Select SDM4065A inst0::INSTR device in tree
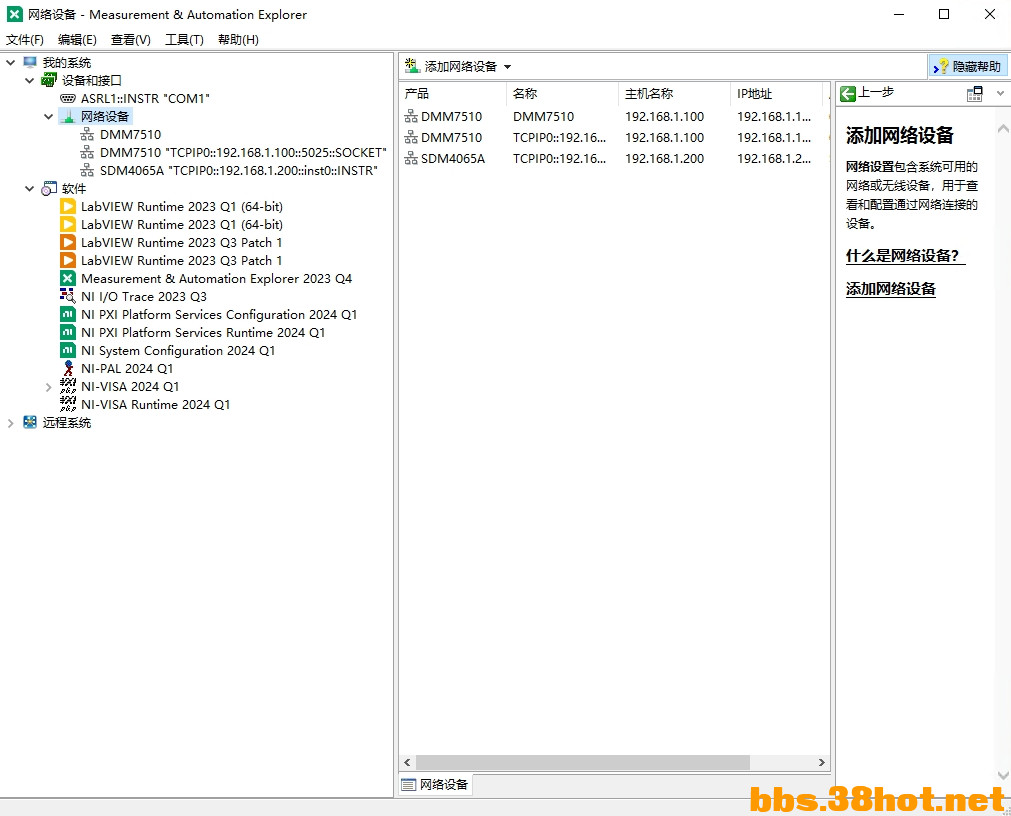The width and height of the screenshot is (1011, 816). coord(239,170)
